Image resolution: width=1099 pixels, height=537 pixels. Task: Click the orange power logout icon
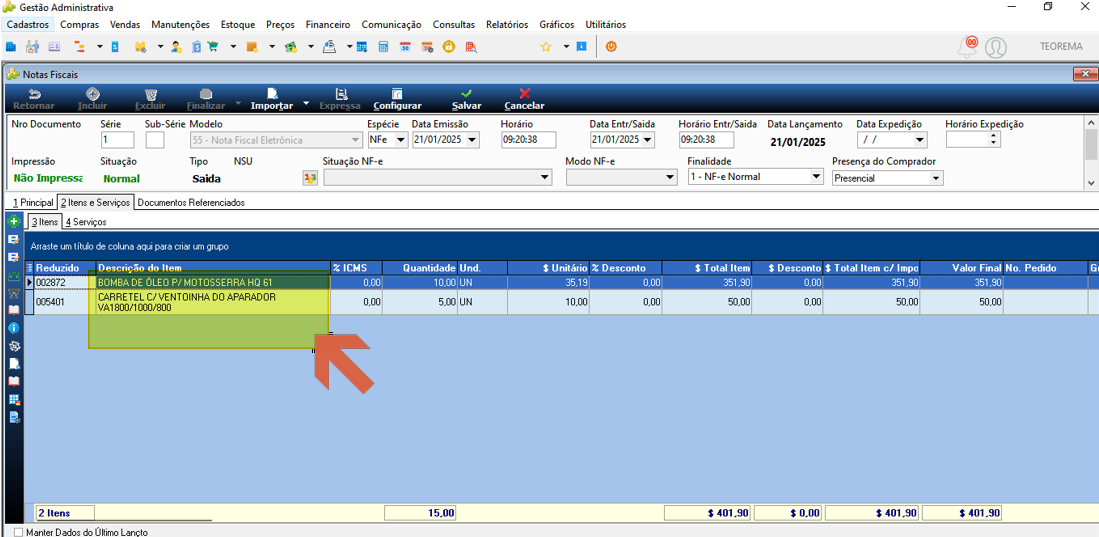point(610,47)
